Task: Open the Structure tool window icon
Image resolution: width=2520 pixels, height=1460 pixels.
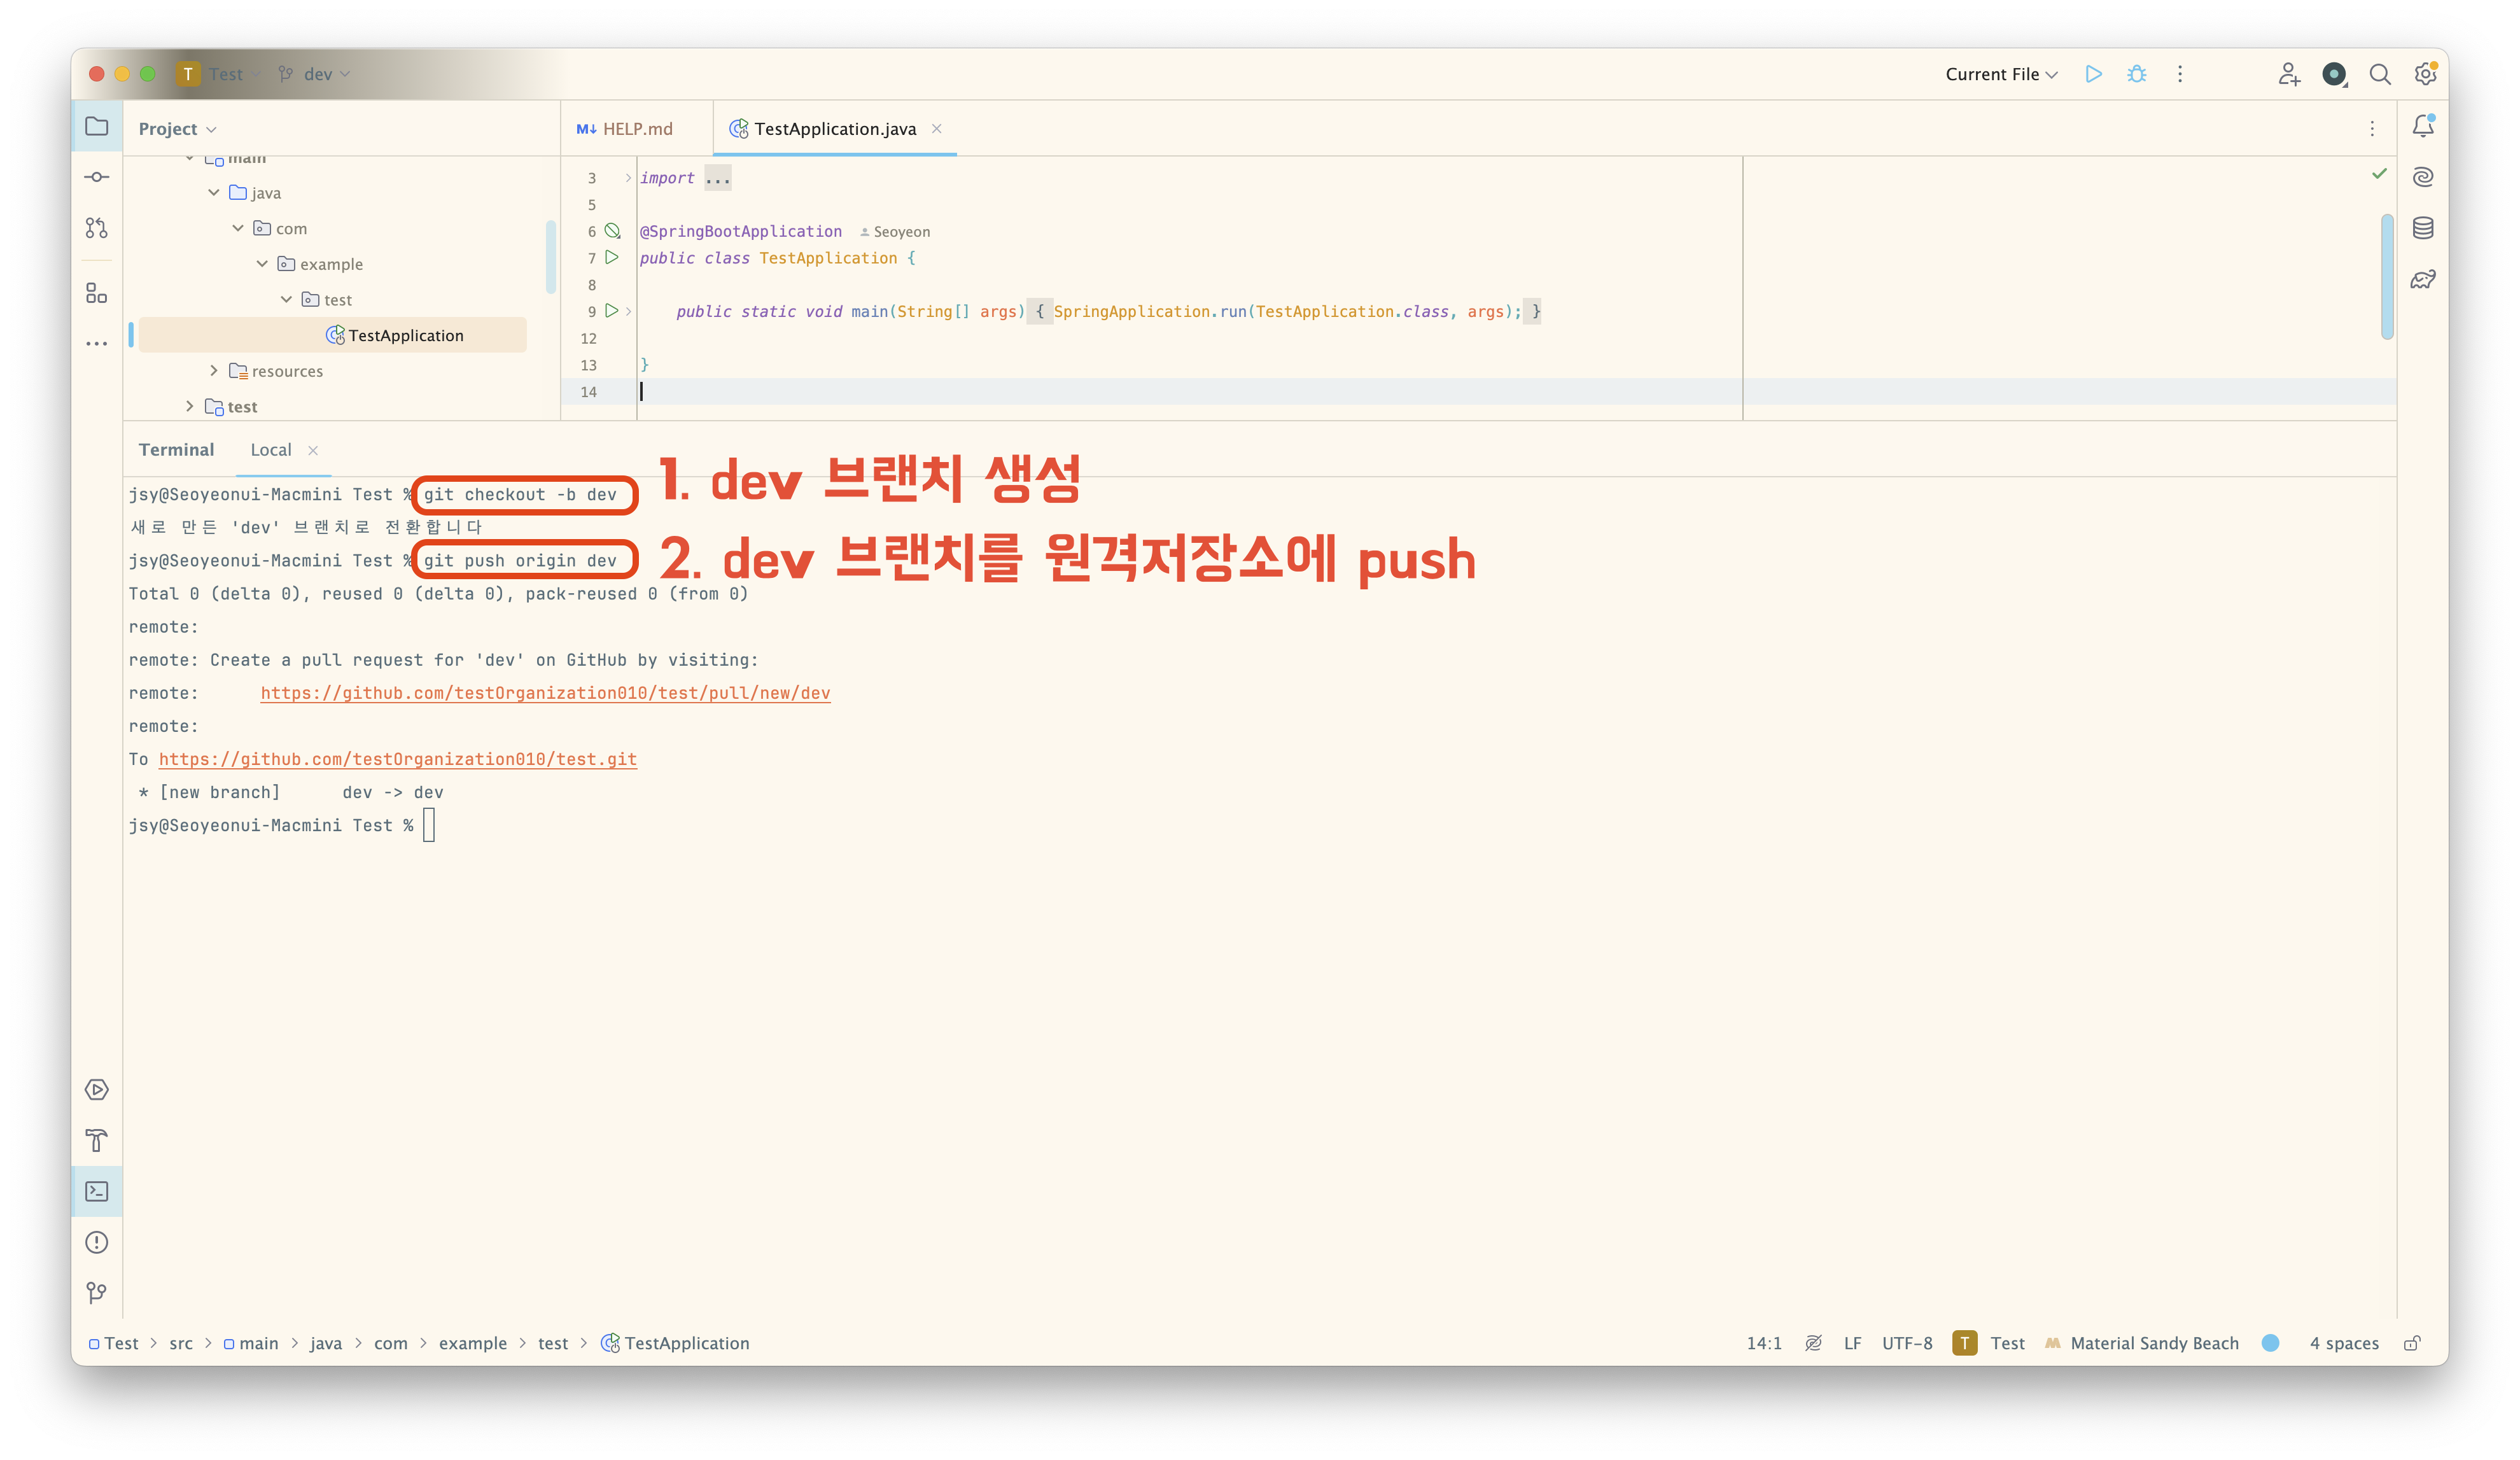Action: (97, 293)
